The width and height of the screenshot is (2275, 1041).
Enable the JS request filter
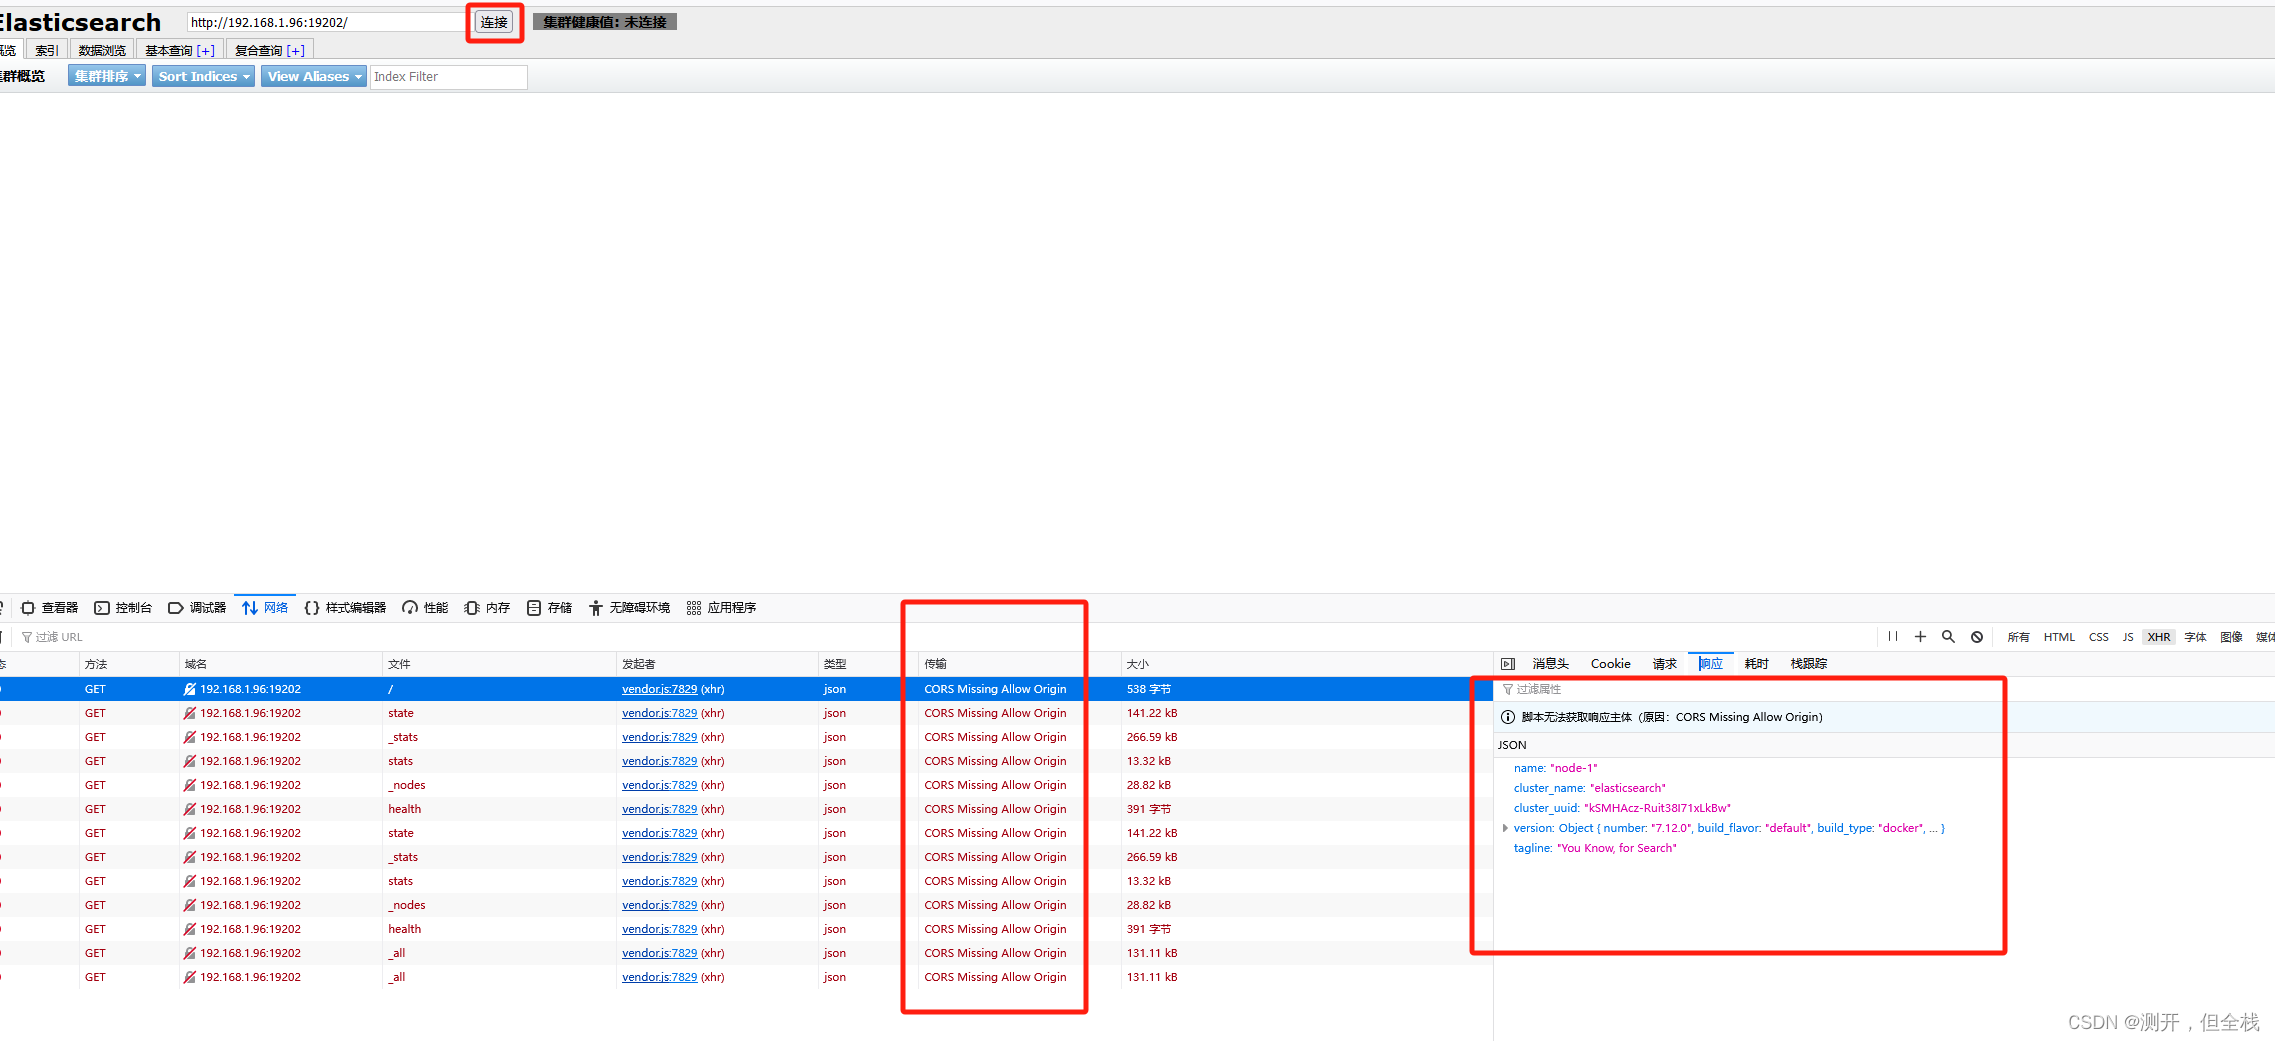click(x=2128, y=636)
